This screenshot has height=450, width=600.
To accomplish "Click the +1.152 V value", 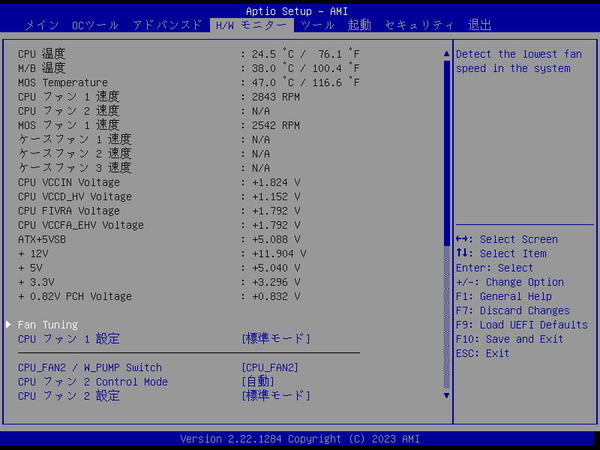I will [x=276, y=197].
